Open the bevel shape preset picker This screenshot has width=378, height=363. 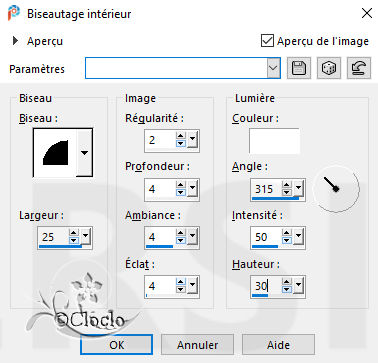click(84, 153)
